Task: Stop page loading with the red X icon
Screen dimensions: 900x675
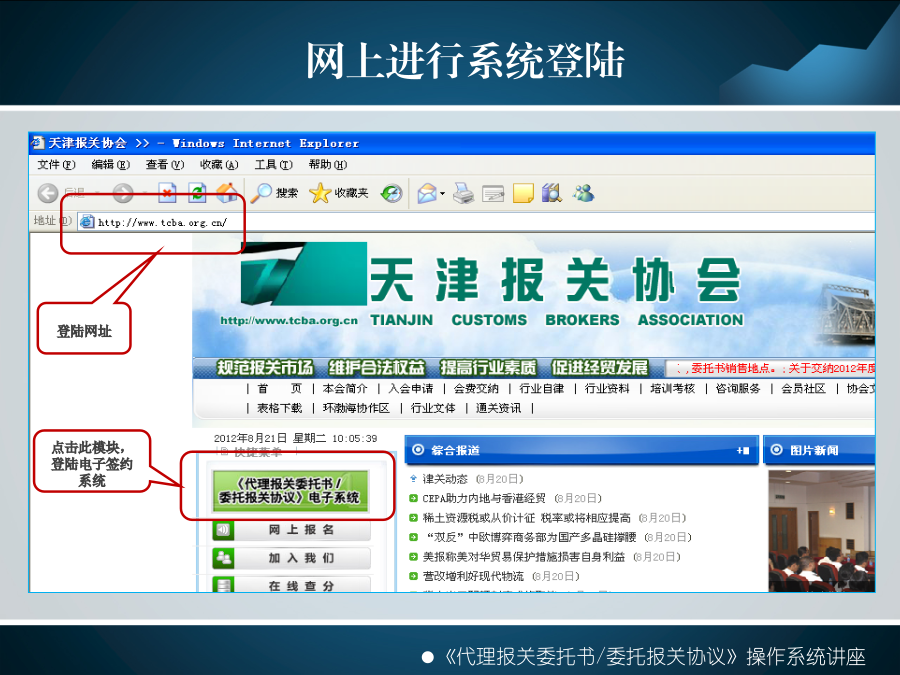Action: (x=167, y=193)
